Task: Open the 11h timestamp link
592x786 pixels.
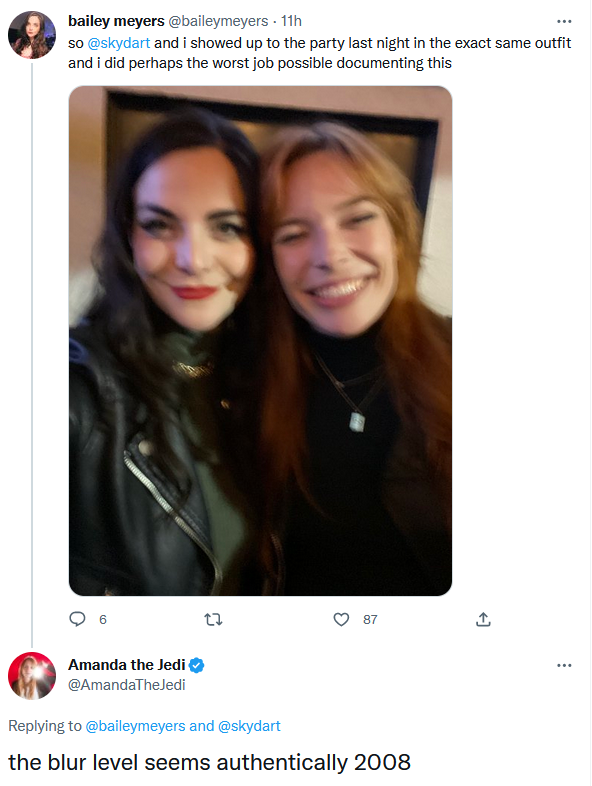Action: pos(291,21)
